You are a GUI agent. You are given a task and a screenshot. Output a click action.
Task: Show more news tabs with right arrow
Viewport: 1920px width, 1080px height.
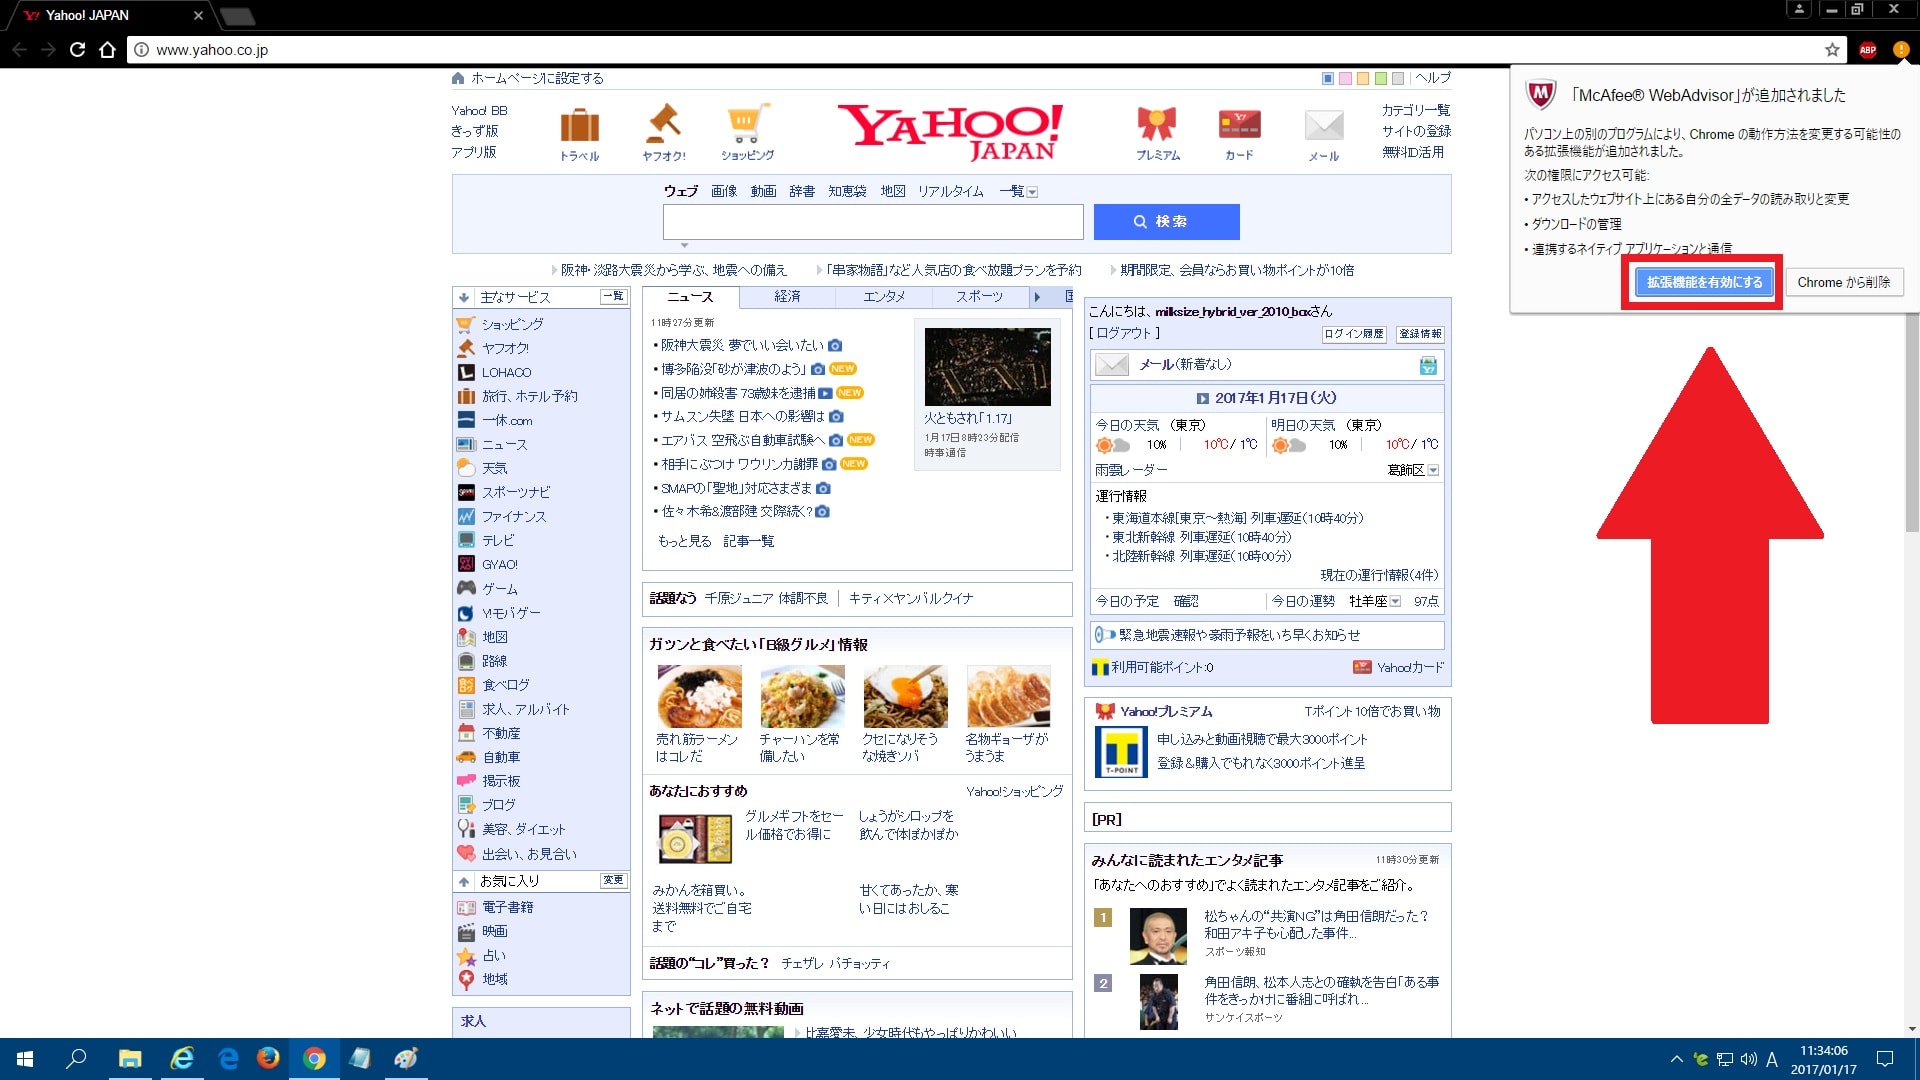pyautogui.click(x=1037, y=297)
